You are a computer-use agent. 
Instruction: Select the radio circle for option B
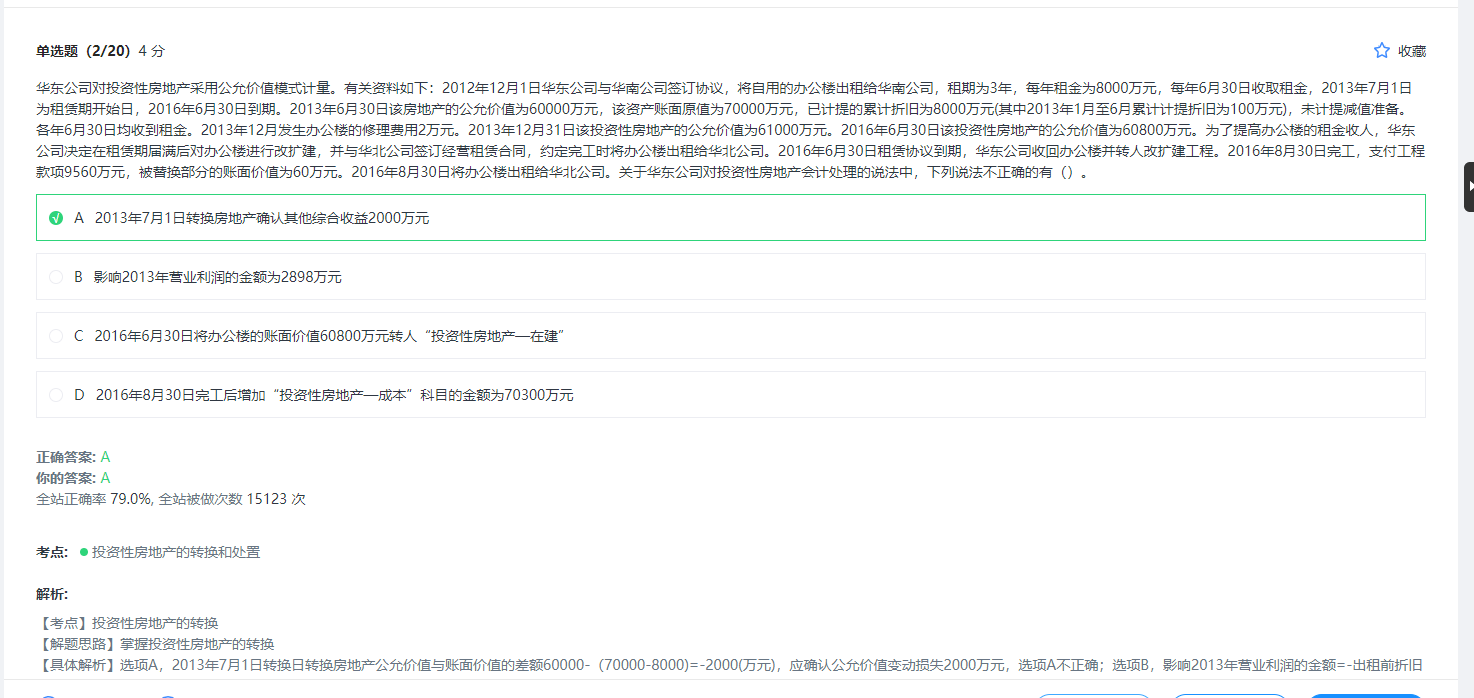pos(56,277)
